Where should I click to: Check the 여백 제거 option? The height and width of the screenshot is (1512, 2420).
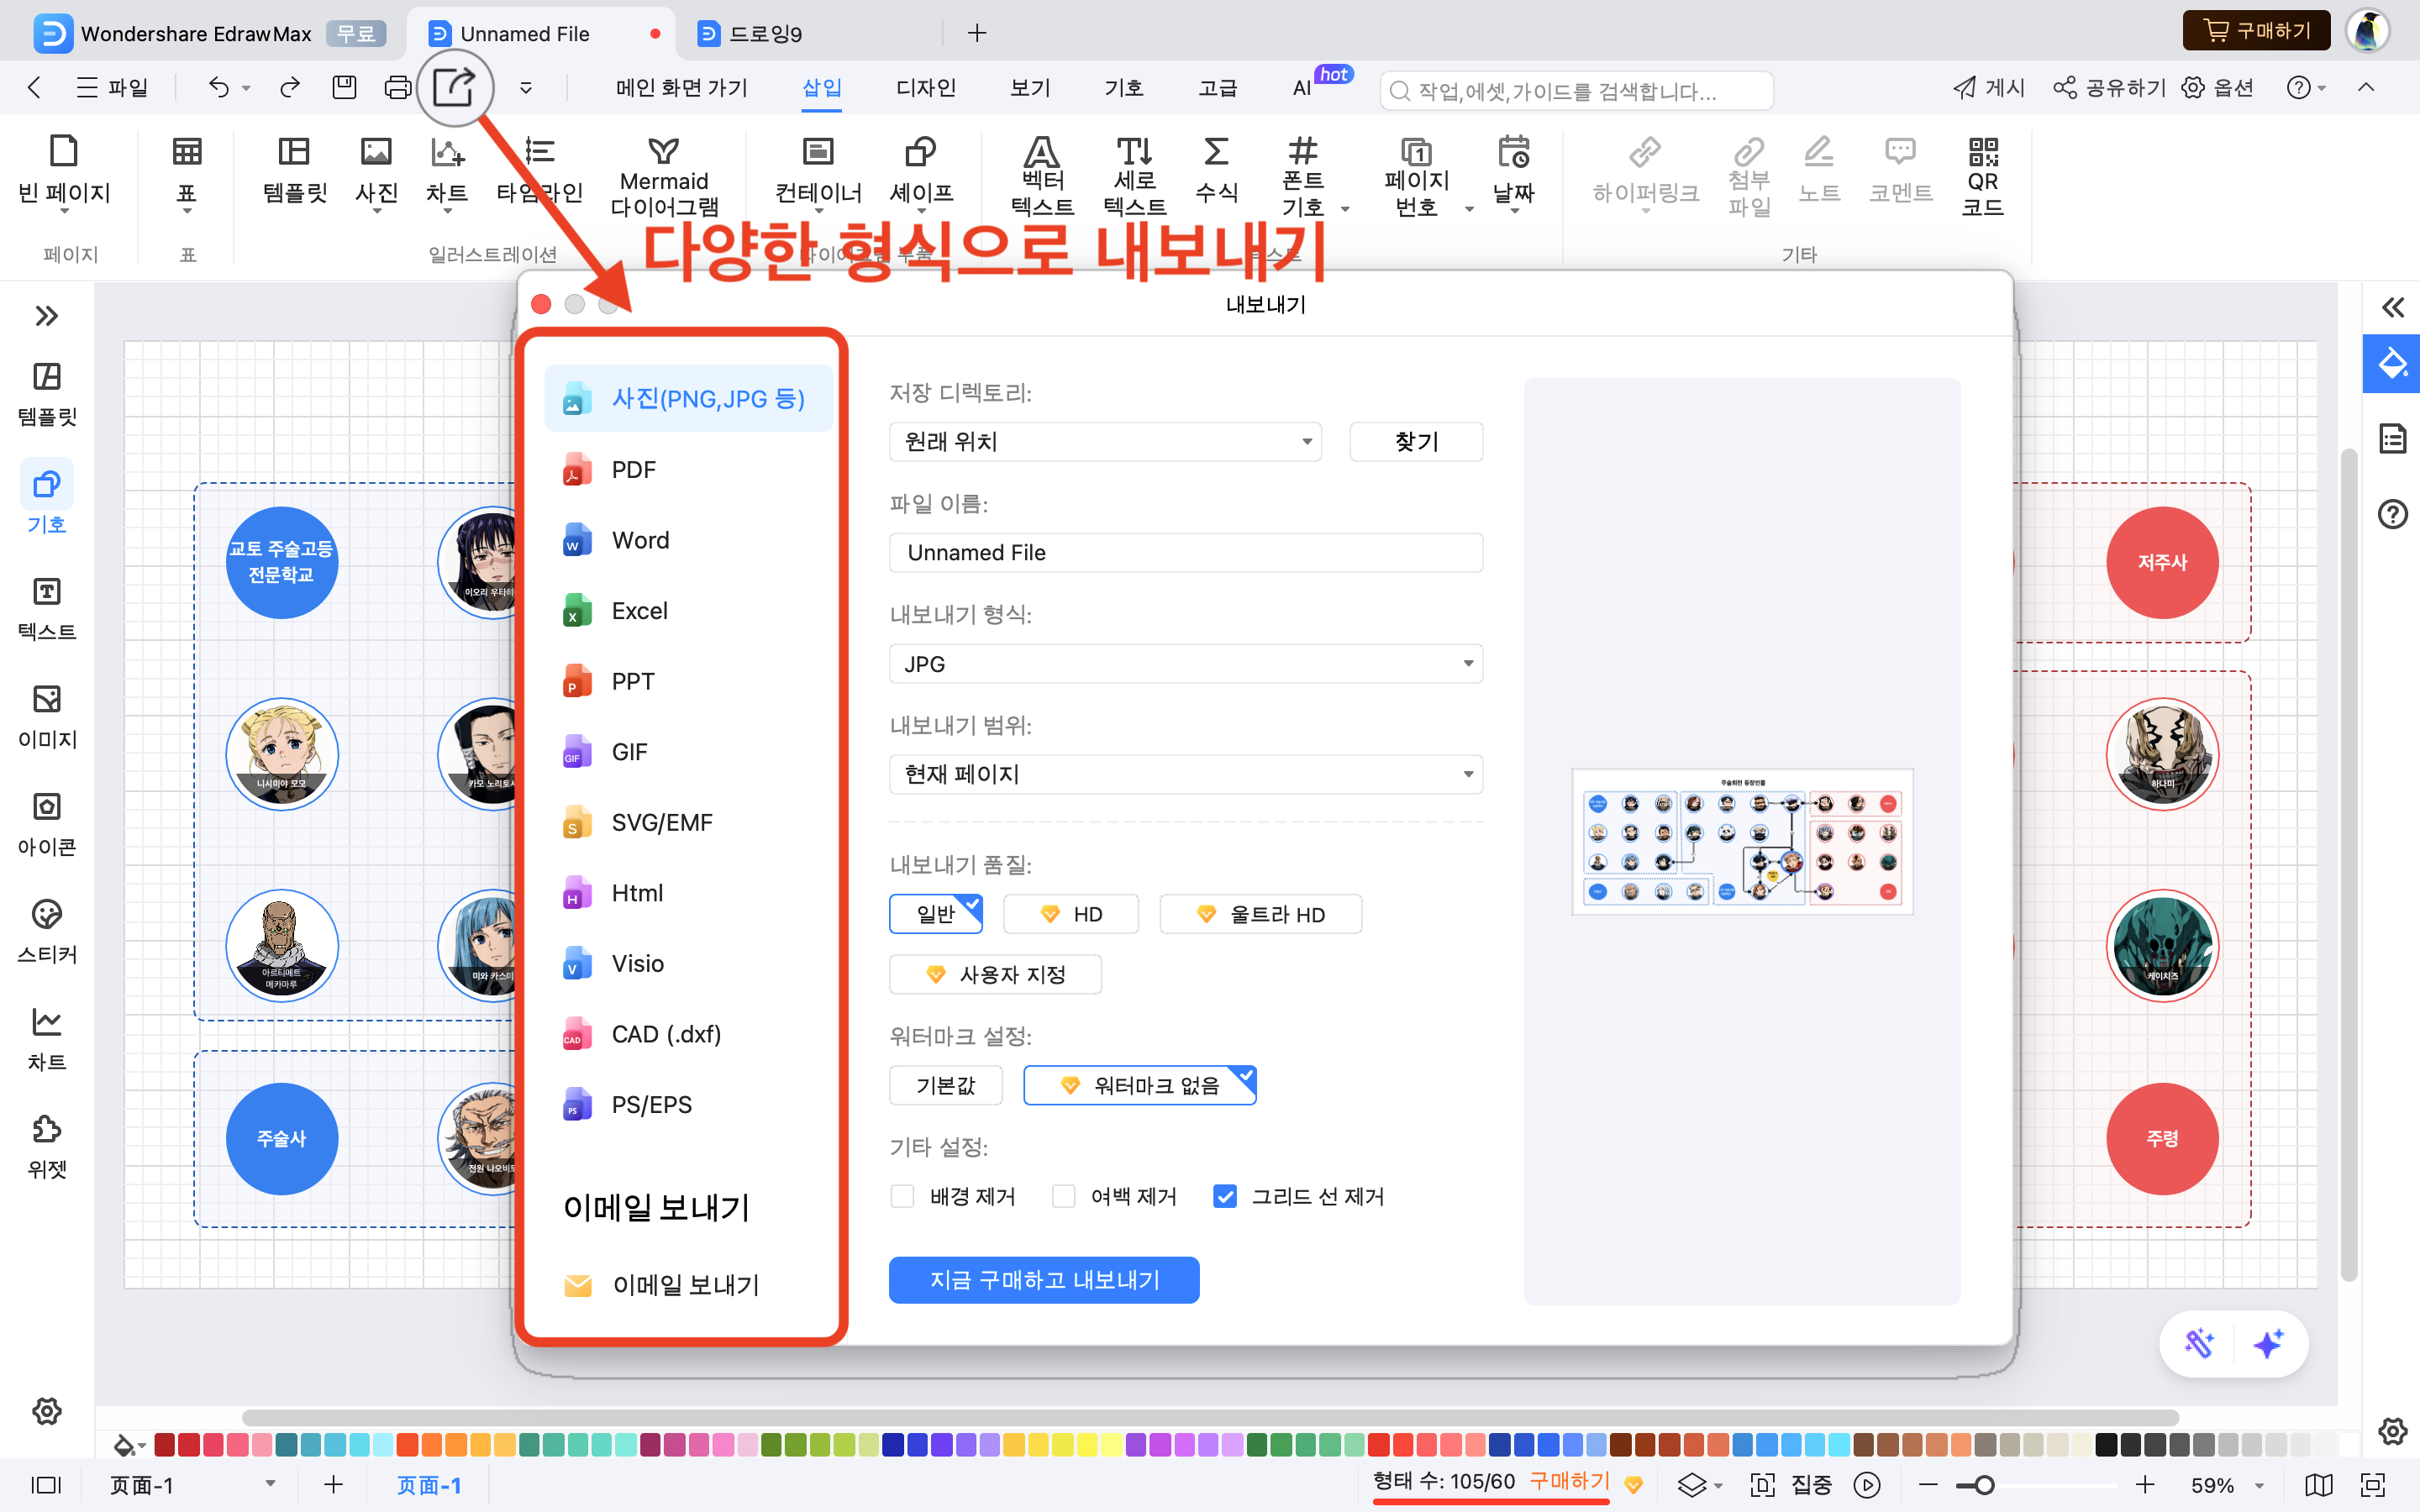point(1064,1196)
